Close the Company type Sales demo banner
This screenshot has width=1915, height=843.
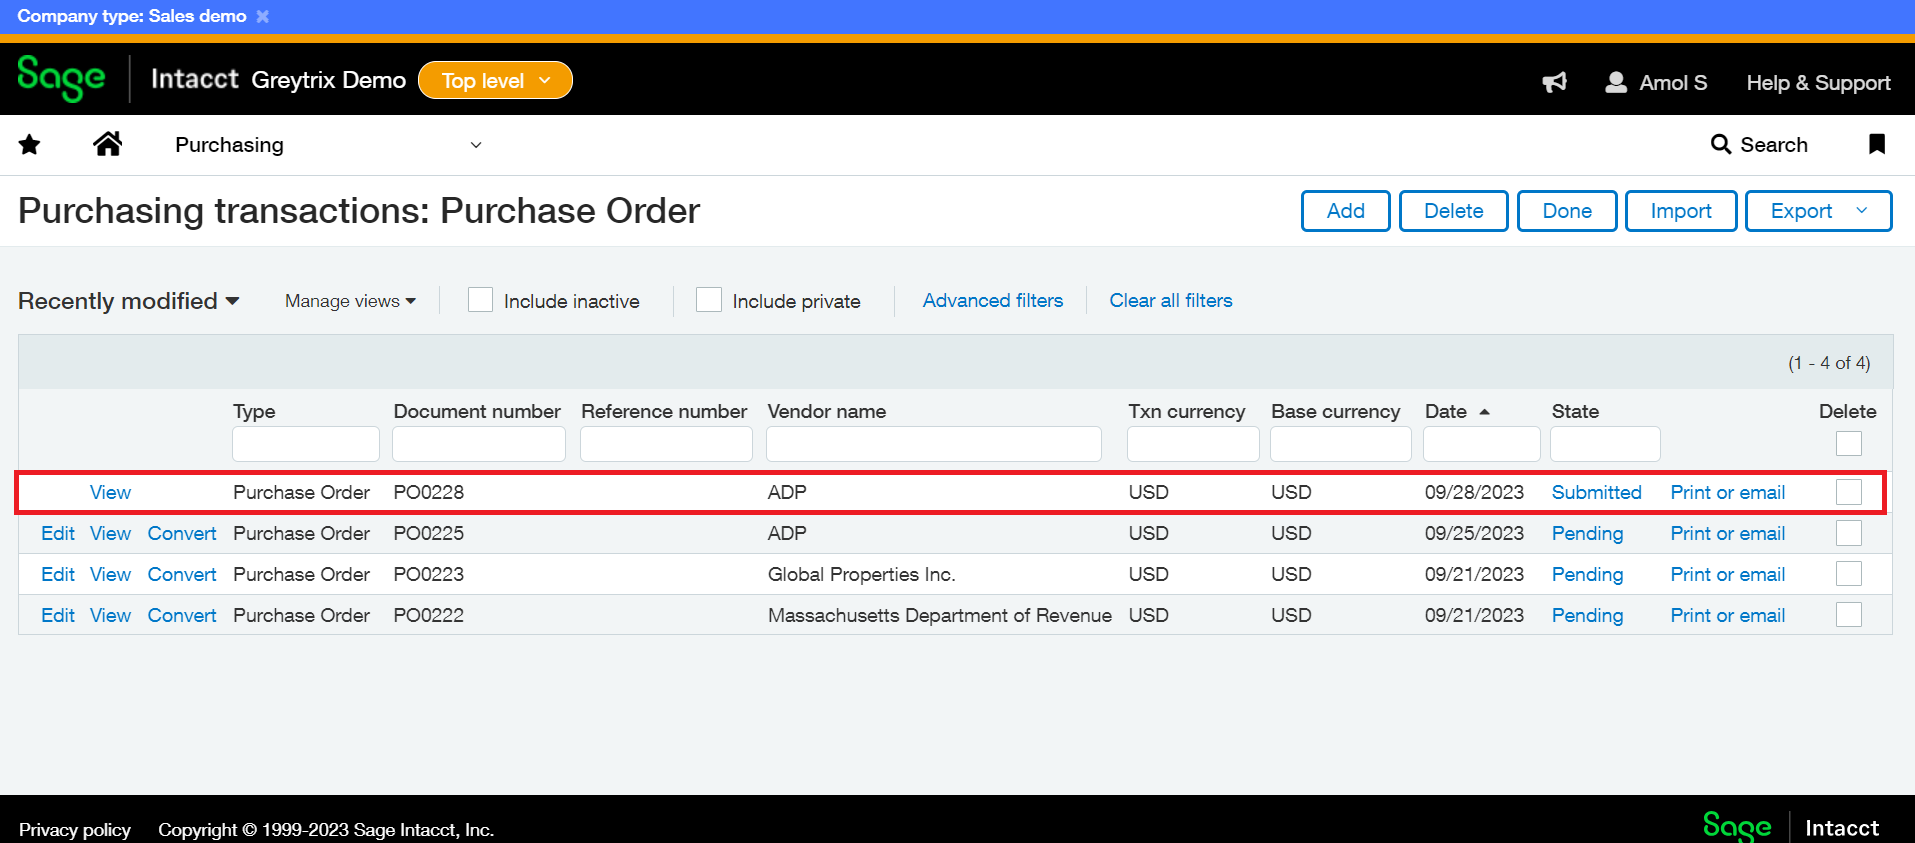[x=263, y=16]
